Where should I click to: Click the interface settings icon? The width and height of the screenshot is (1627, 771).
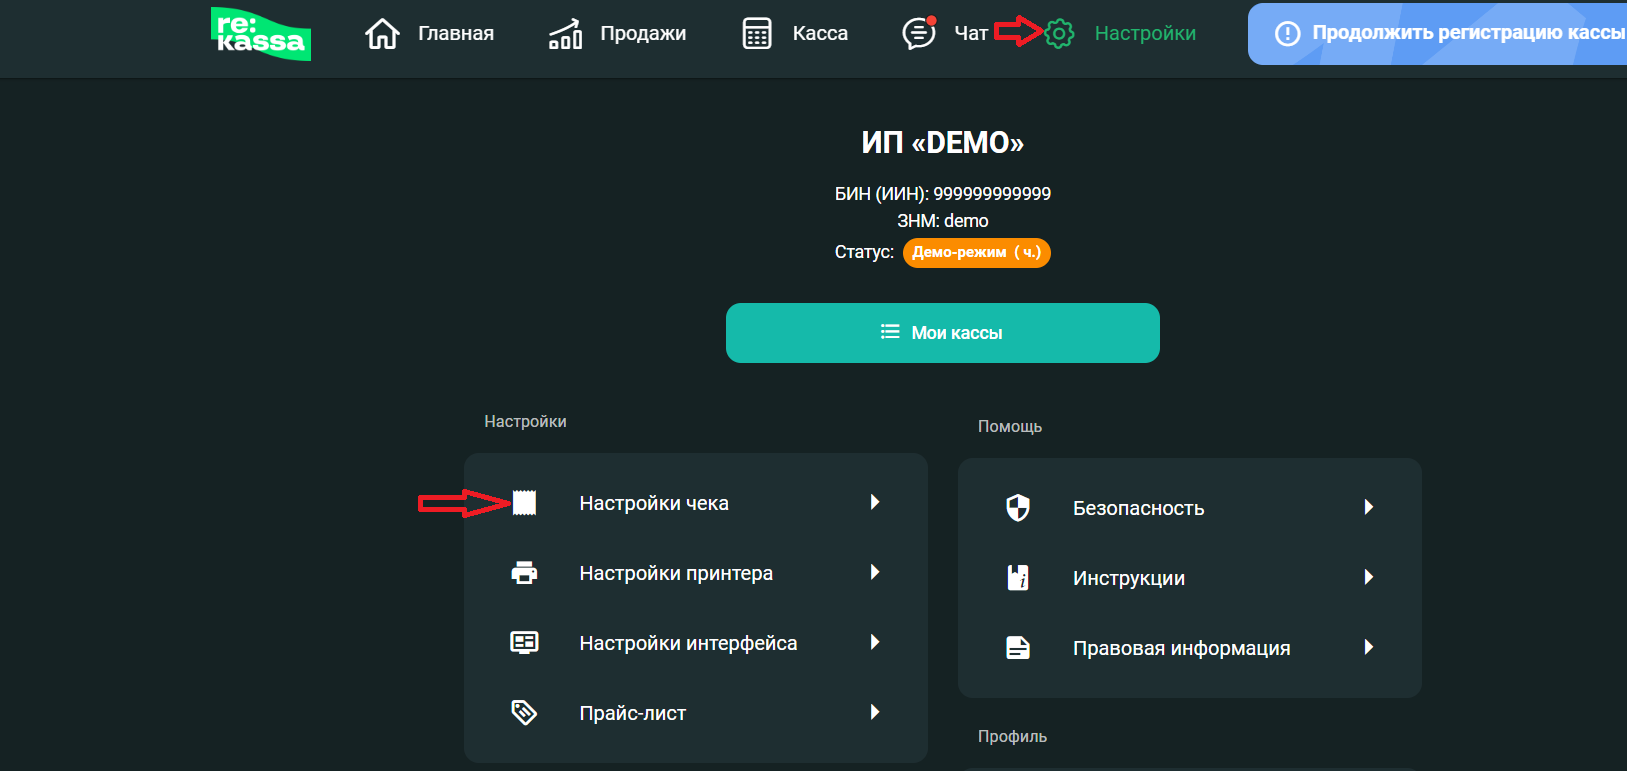point(525,643)
